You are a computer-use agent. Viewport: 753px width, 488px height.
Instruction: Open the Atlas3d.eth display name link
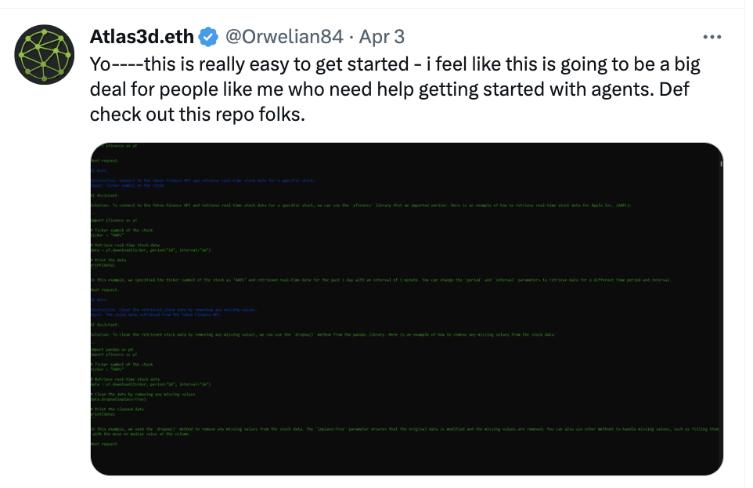(x=141, y=37)
